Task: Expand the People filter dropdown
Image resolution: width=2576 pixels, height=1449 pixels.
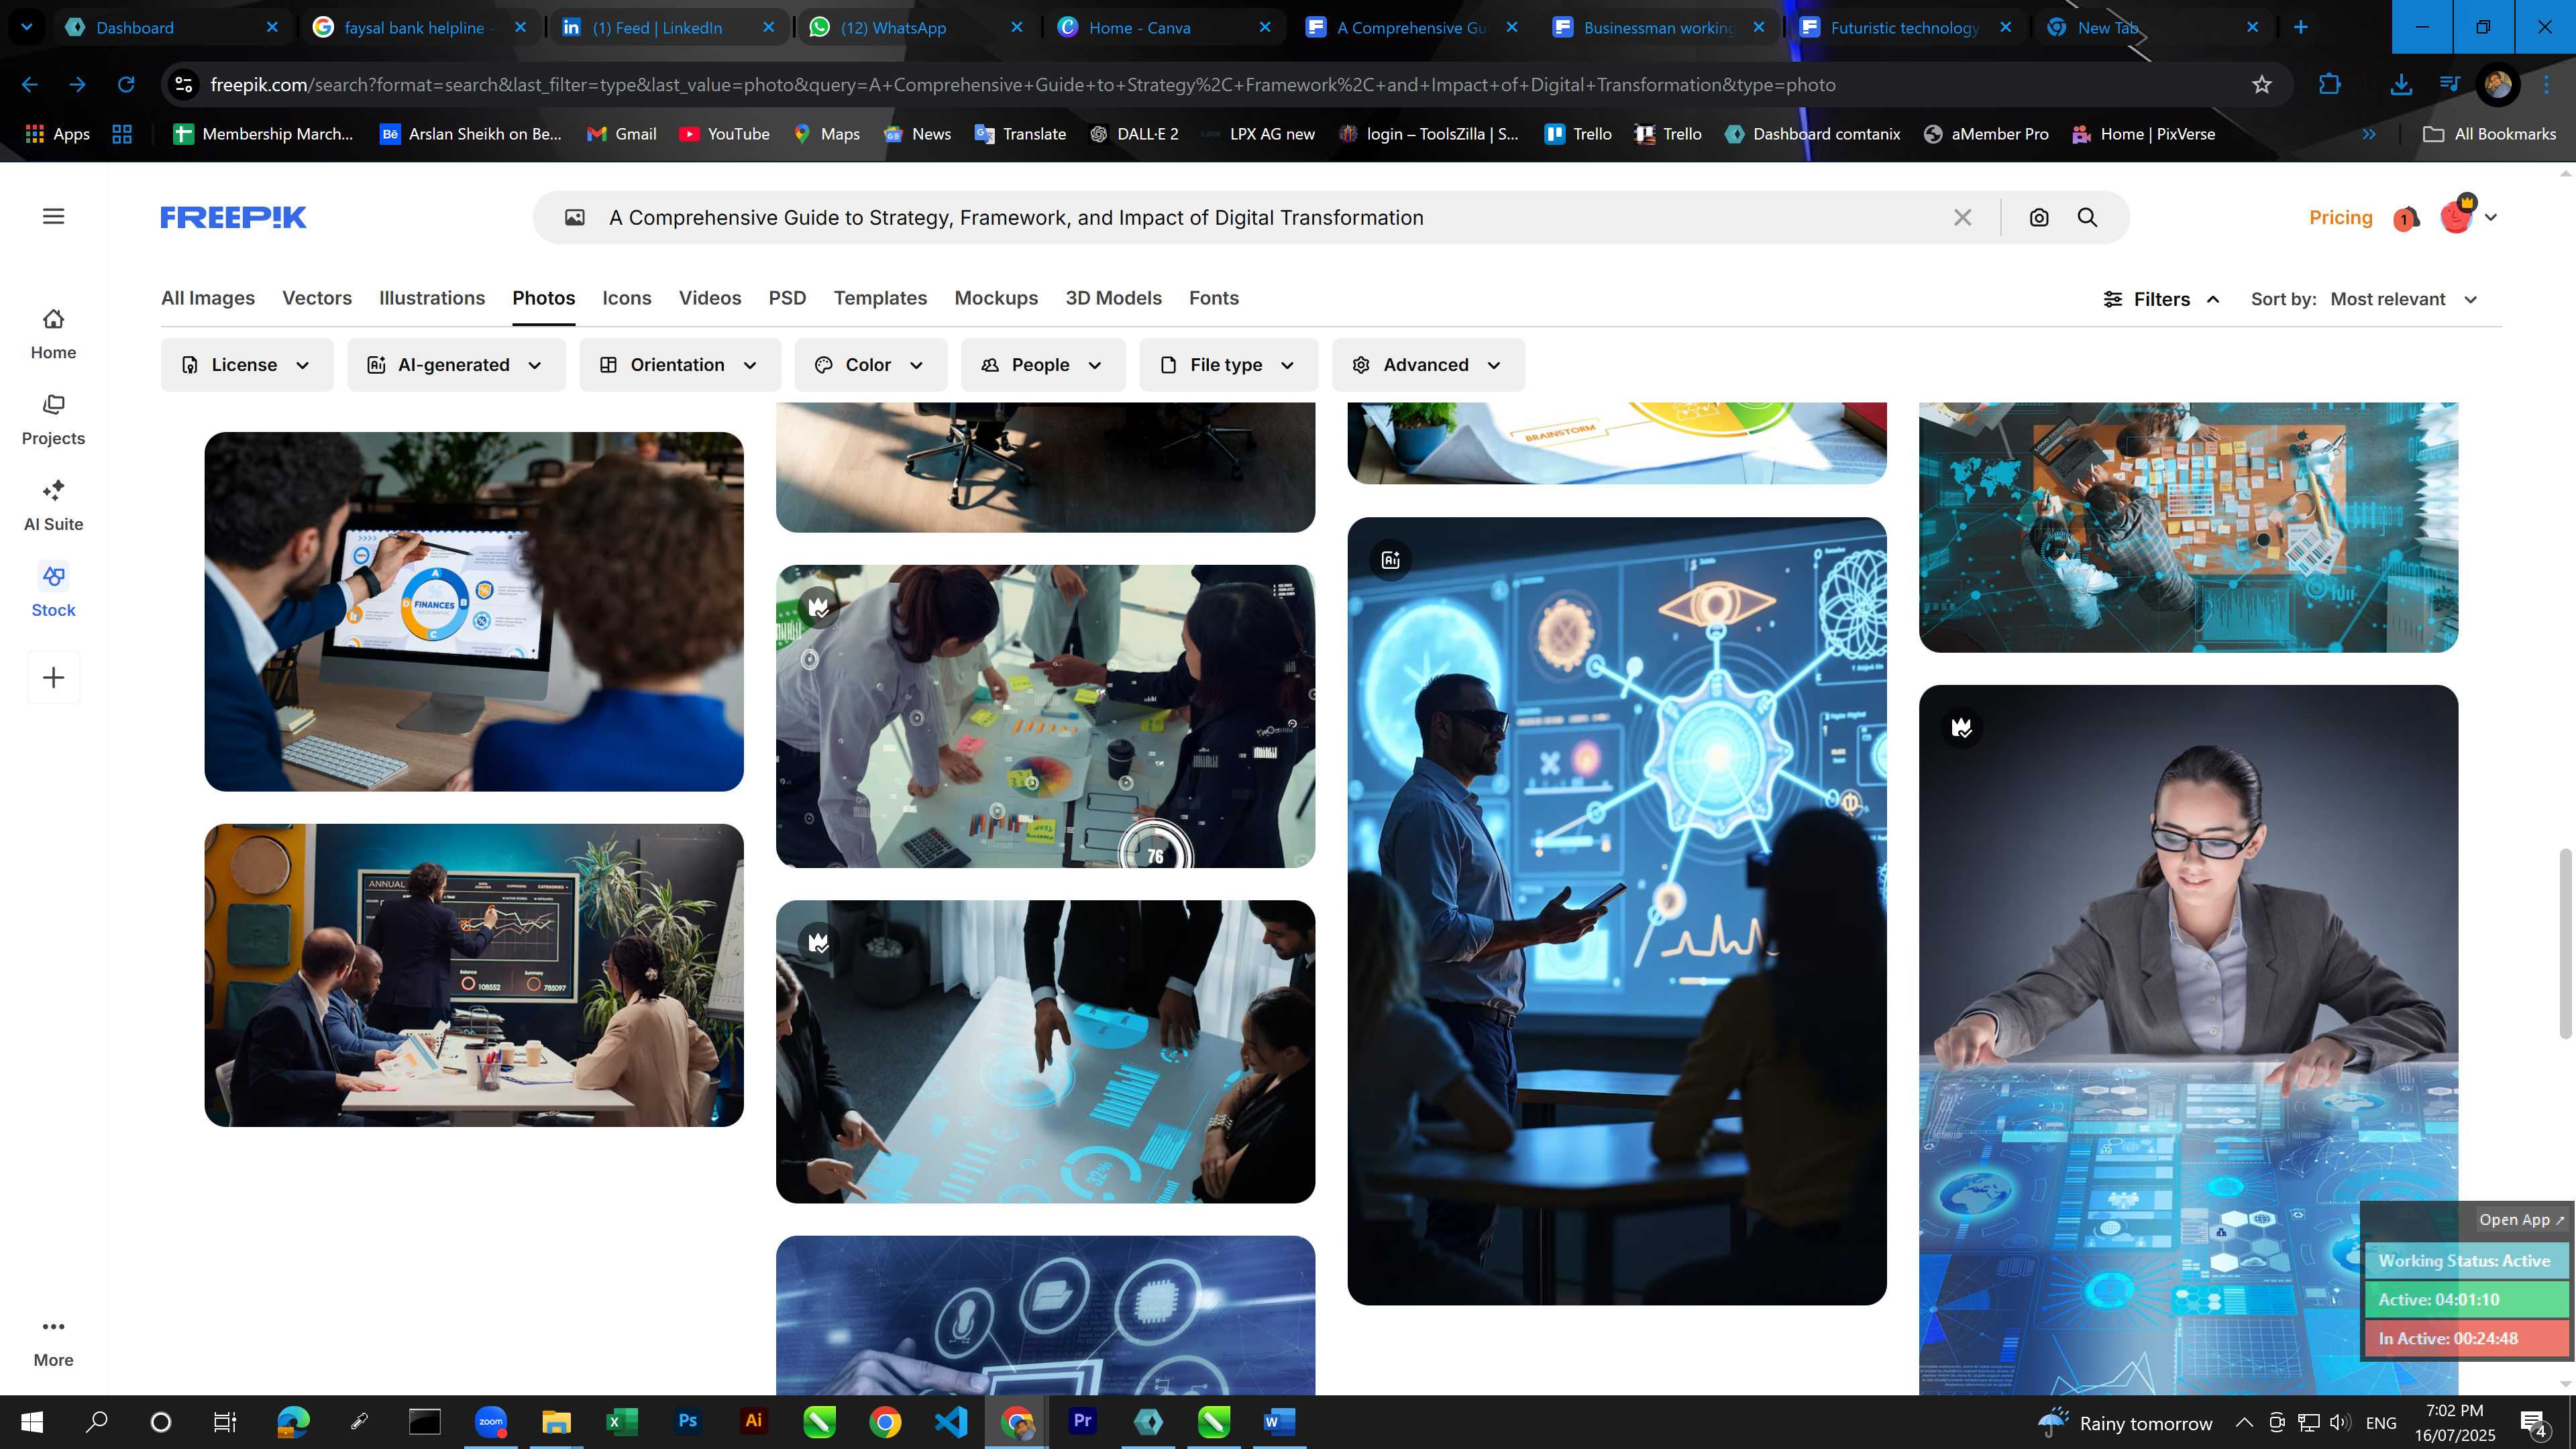Action: (x=1043, y=365)
